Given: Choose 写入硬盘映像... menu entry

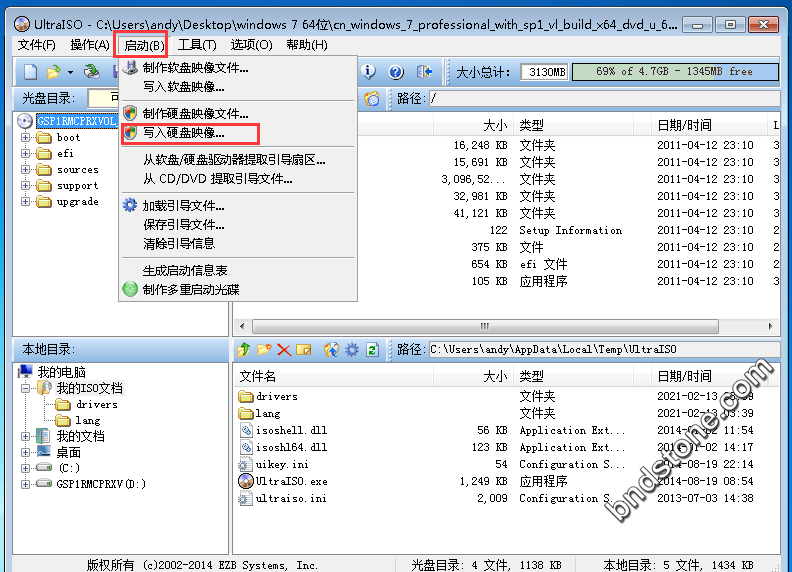Looking at the screenshot, I should coord(238,133).
